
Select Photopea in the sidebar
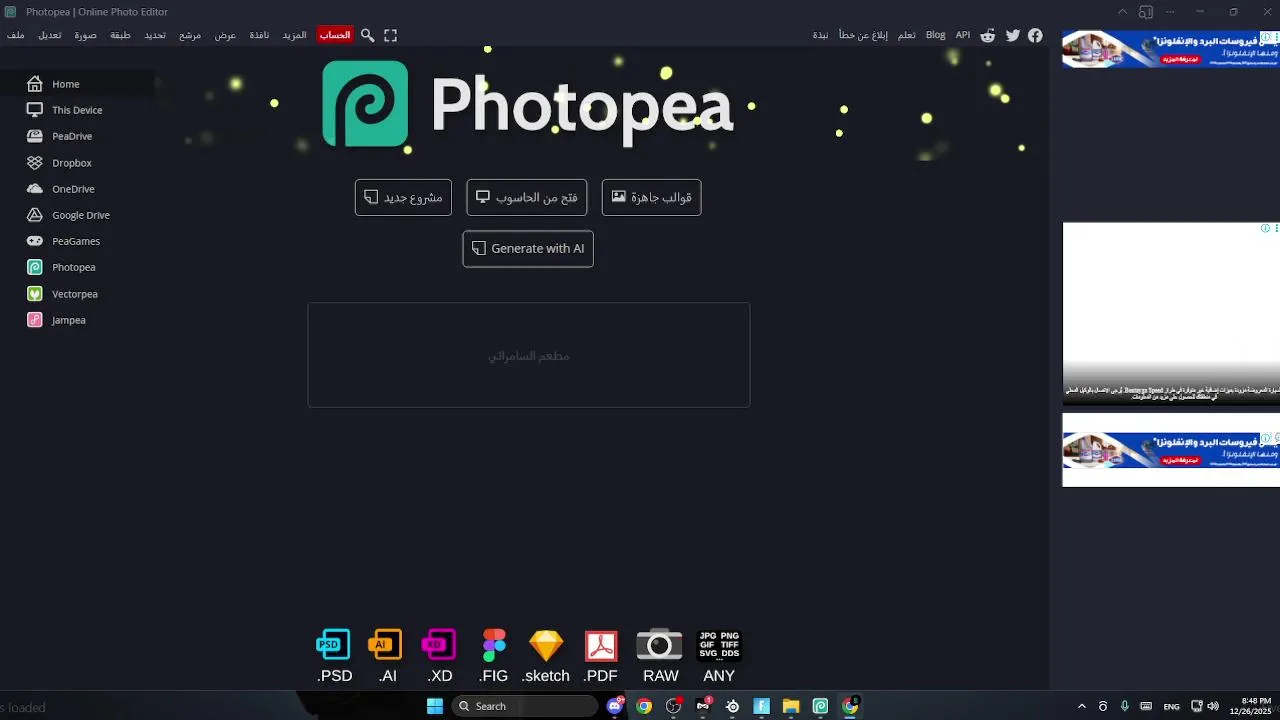click(78, 267)
